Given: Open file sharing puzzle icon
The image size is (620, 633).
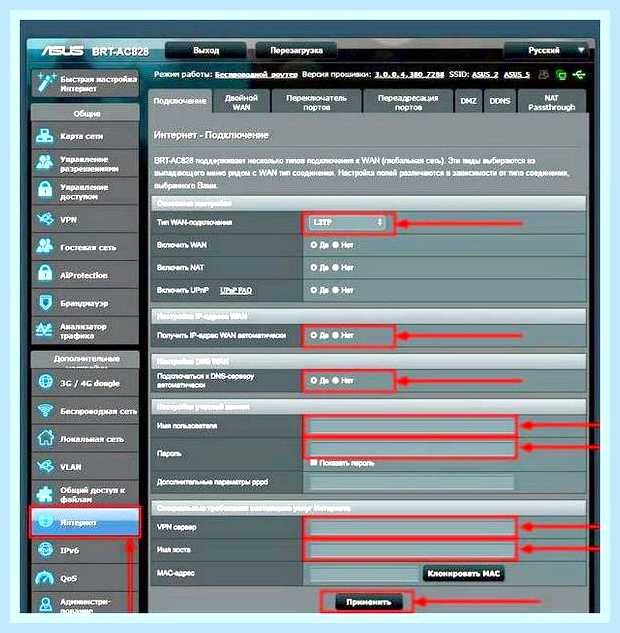Looking at the screenshot, I should [45, 494].
